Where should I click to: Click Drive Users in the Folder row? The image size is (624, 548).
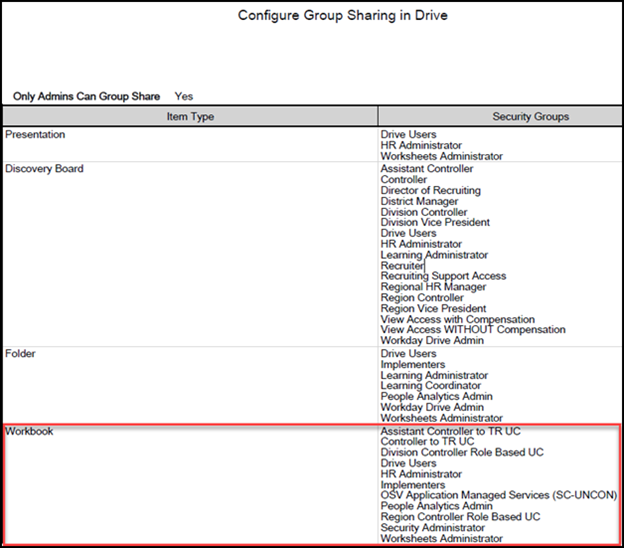408,353
